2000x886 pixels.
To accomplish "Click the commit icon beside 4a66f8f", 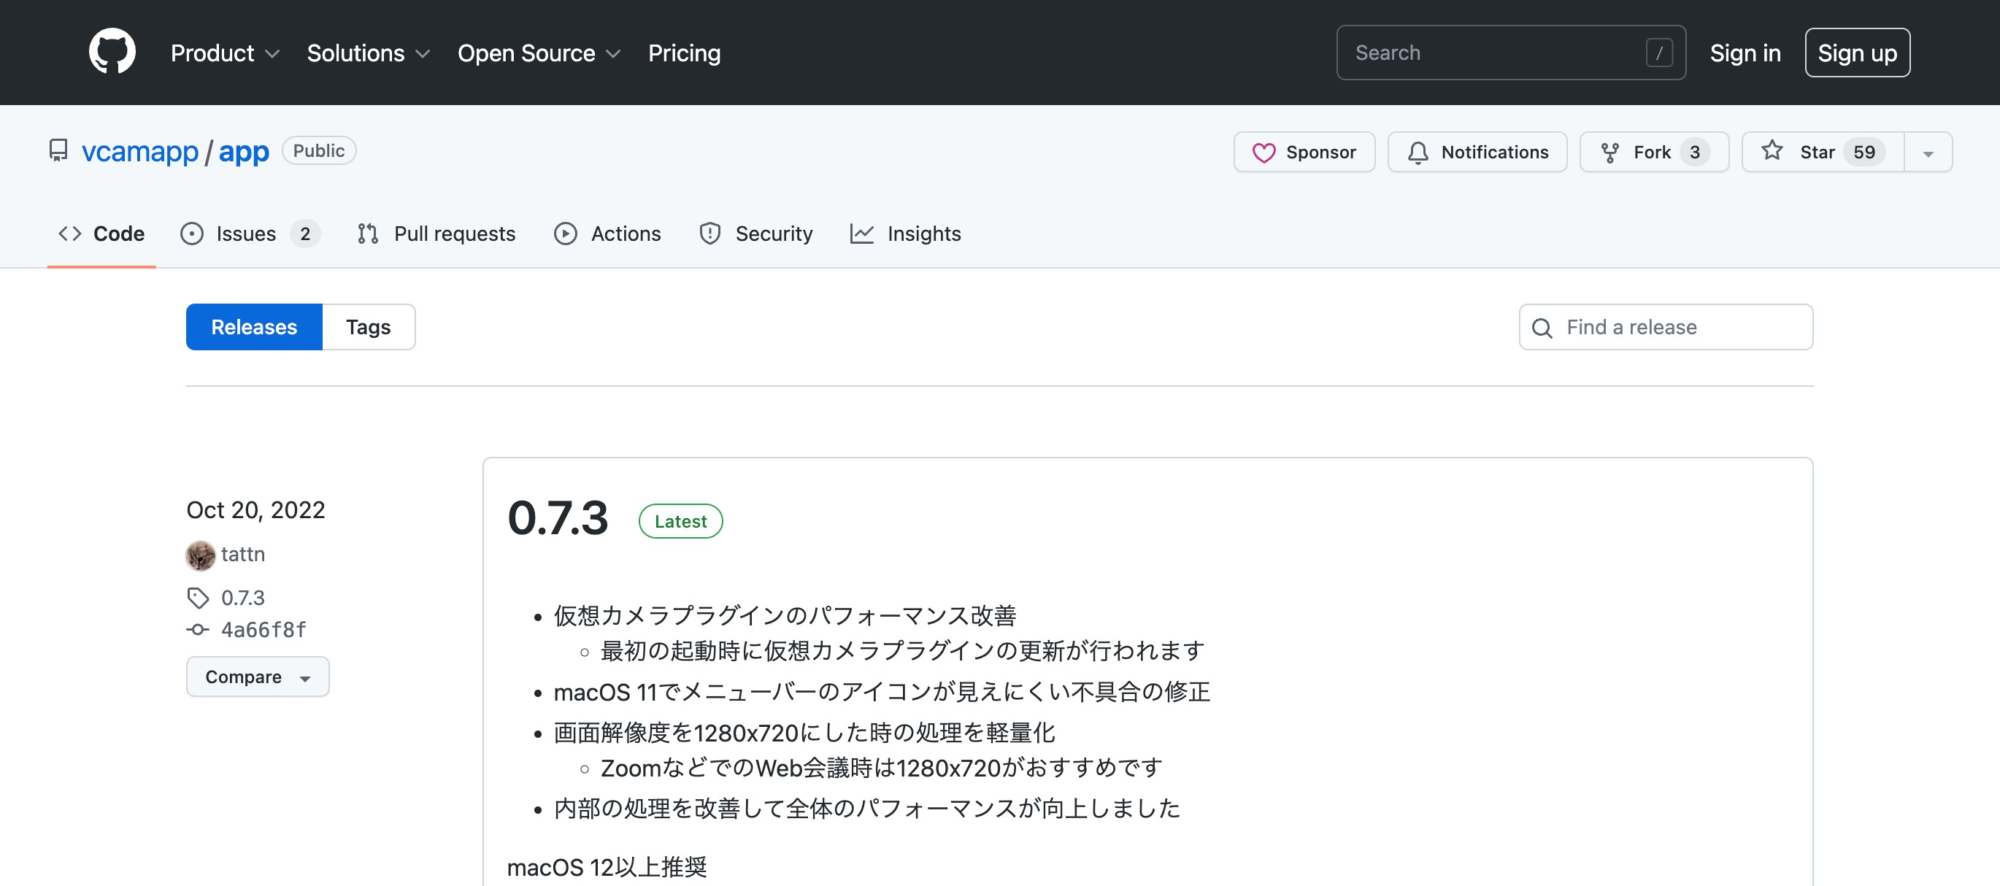I will pos(198,630).
